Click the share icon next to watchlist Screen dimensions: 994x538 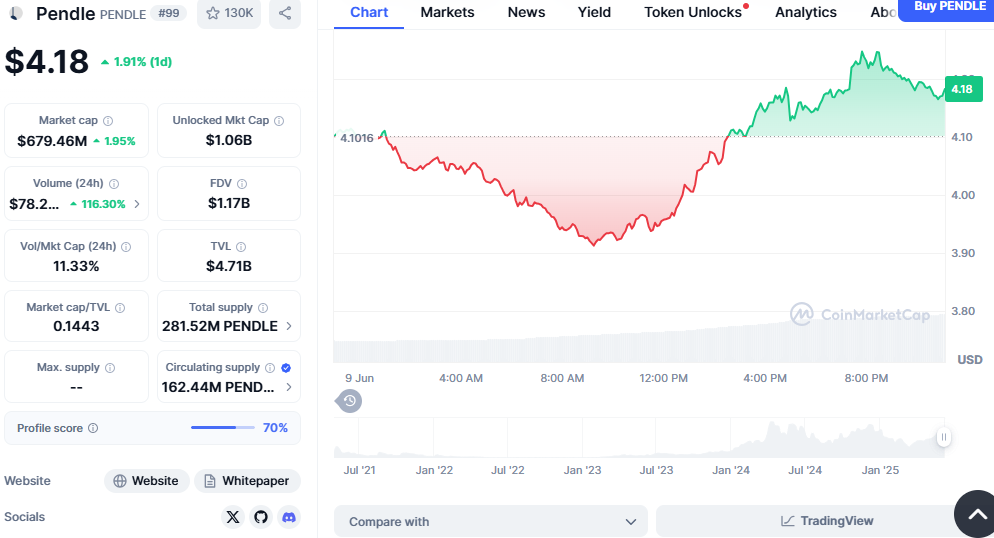coord(285,14)
